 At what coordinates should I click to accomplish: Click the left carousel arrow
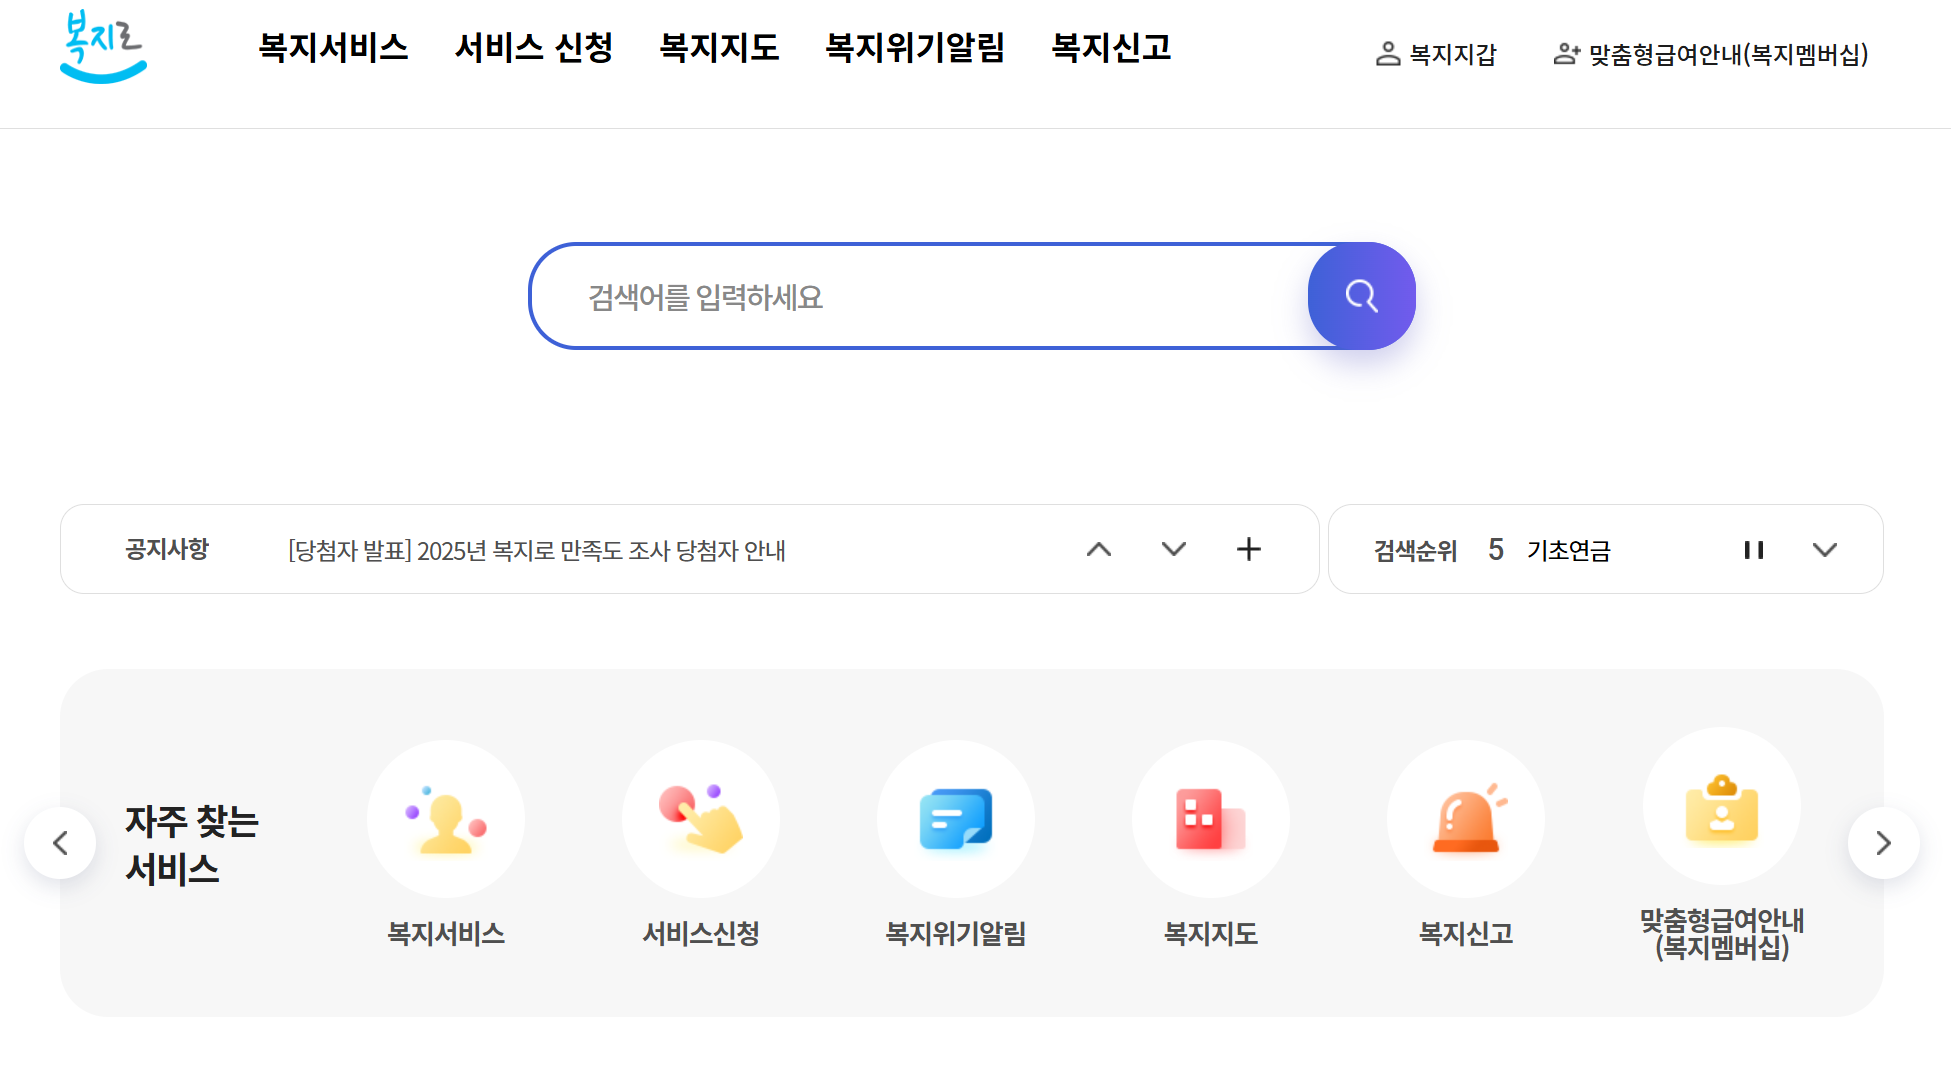(x=60, y=843)
